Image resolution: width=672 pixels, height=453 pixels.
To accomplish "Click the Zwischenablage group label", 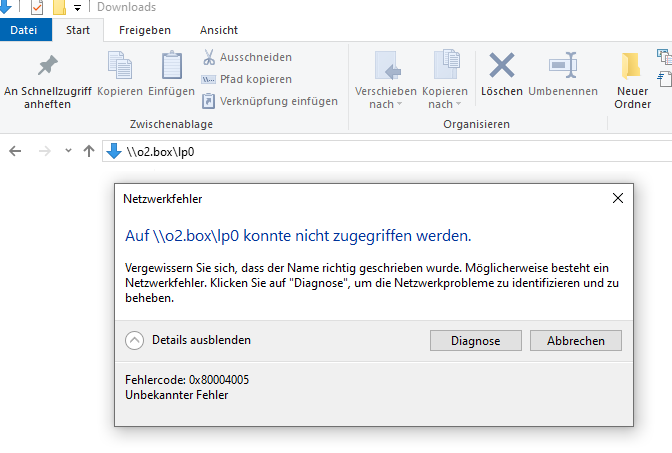I will coord(171,124).
